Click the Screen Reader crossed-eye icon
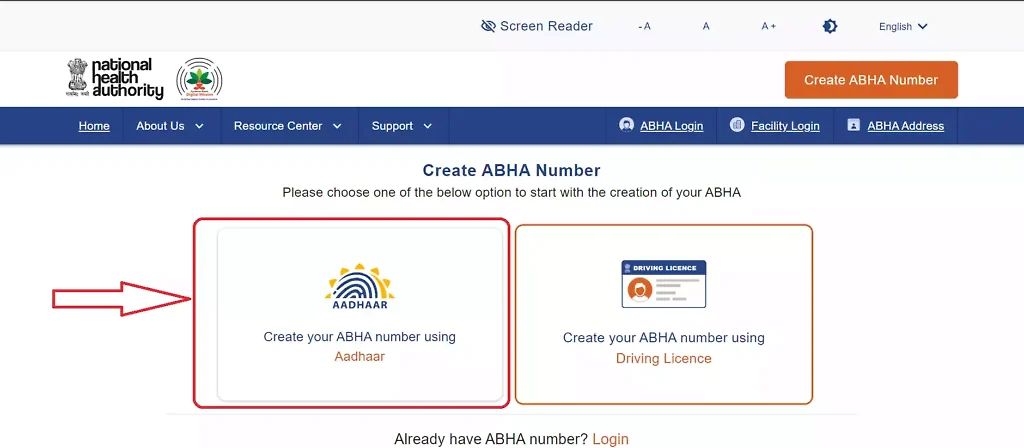The image size is (1024, 448). point(488,26)
